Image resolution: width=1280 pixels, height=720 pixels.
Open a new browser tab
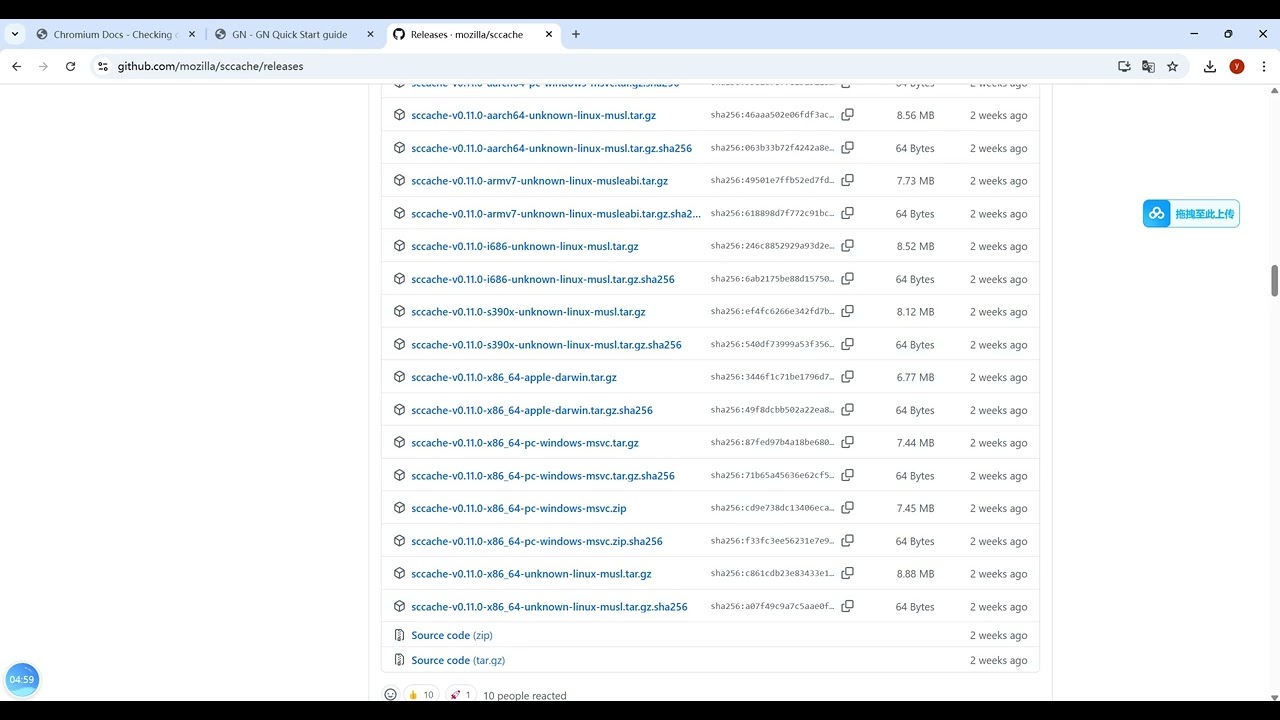click(575, 34)
